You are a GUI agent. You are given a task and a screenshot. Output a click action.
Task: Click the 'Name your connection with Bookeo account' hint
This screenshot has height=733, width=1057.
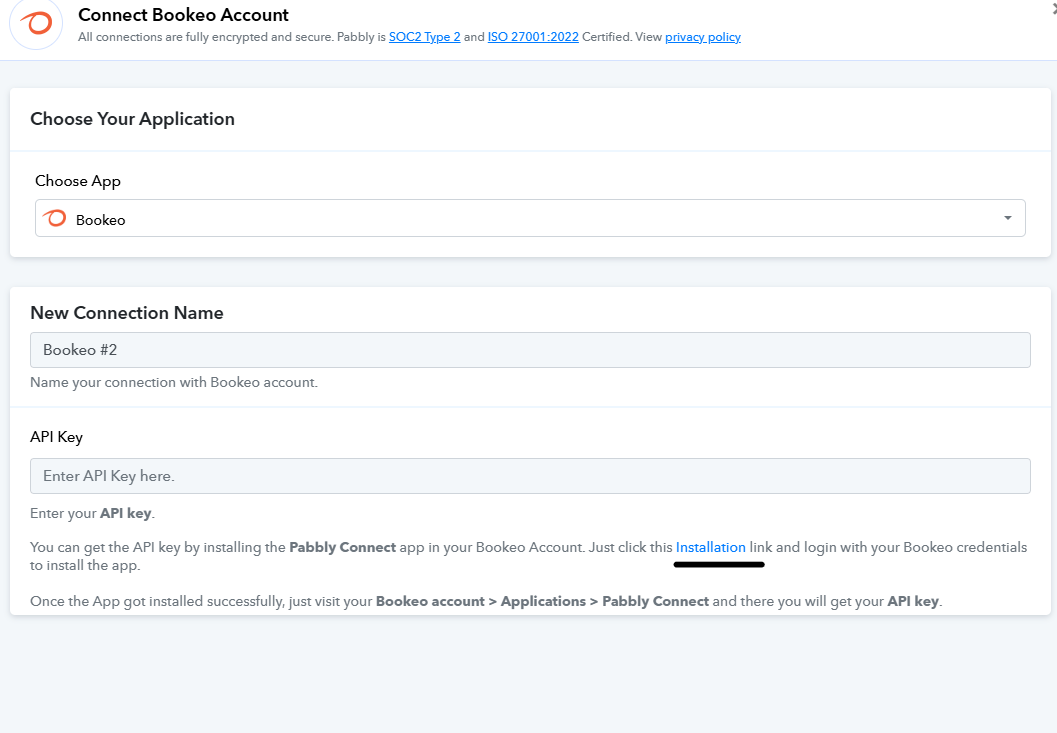click(174, 382)
